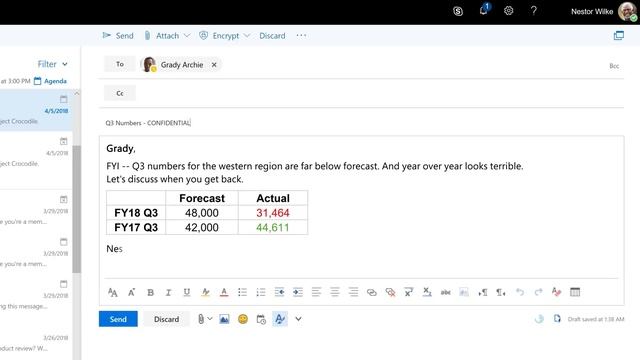The width and height of the screenshot is (640, 360).
Task: Align text right
Action: 353,292
